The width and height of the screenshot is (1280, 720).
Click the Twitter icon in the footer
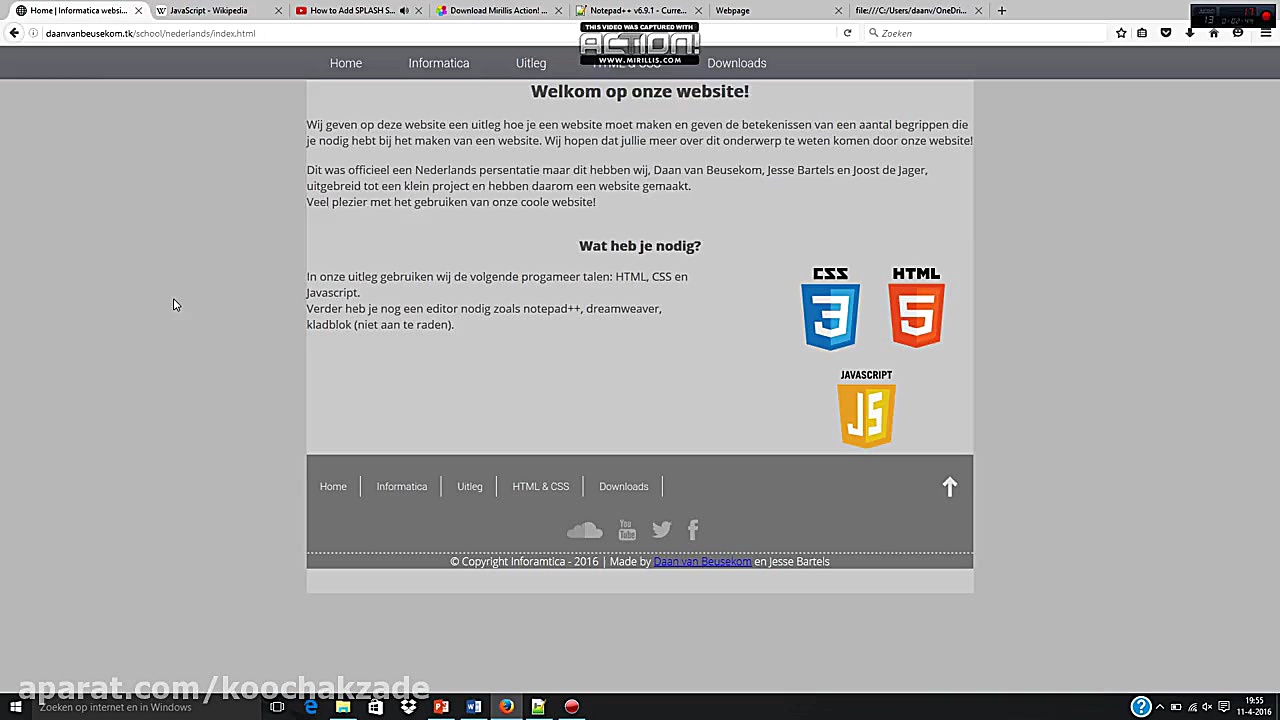[661, 530]
